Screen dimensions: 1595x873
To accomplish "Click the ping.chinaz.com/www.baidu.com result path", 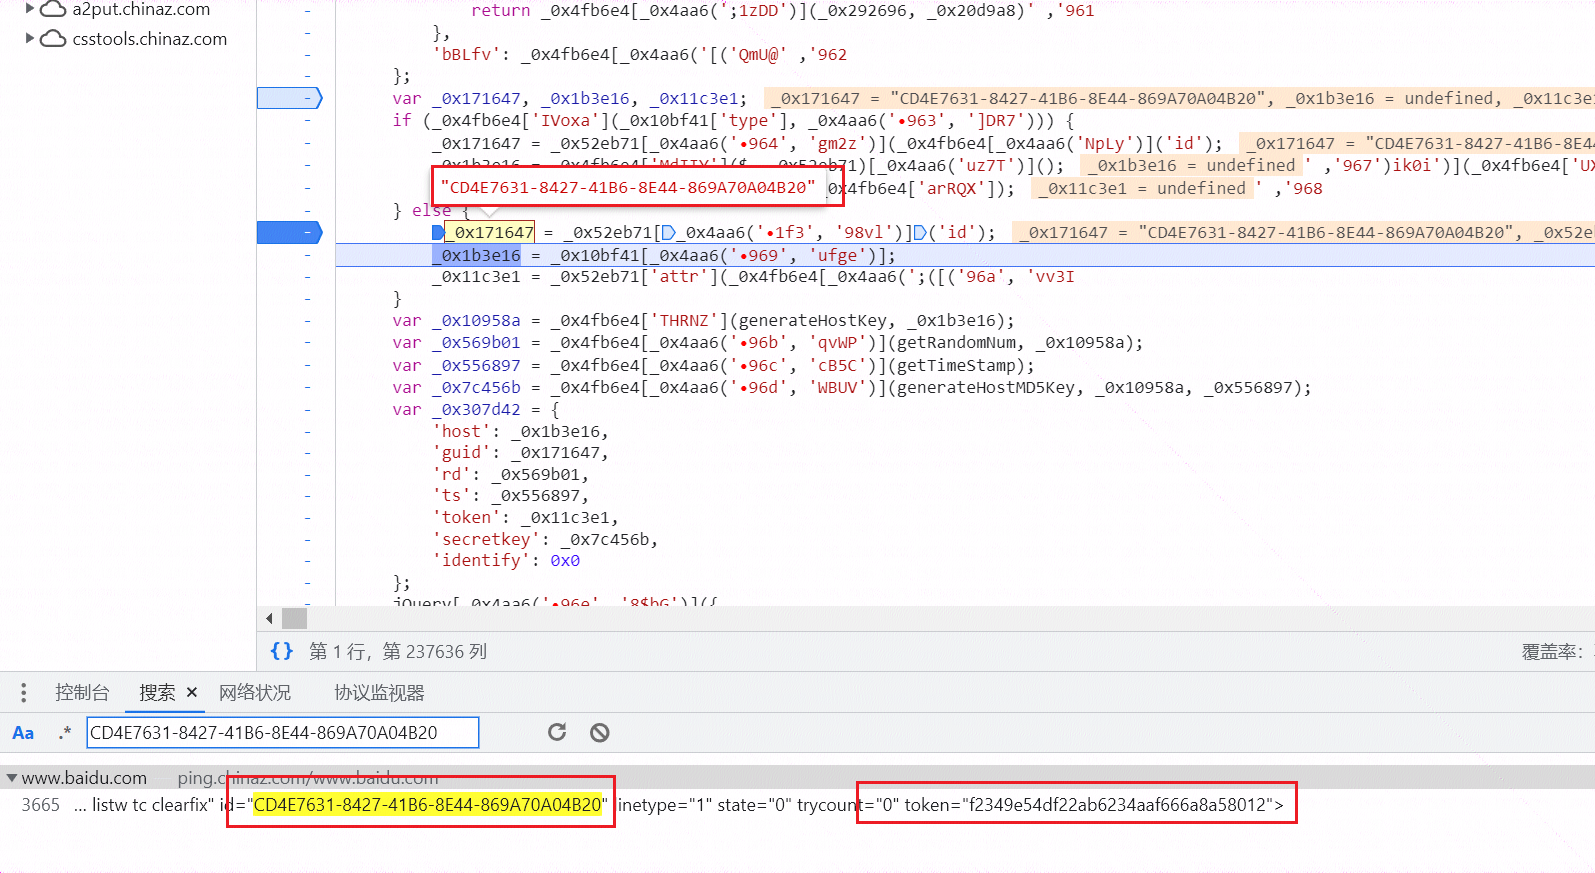I will tap(308, 778).
